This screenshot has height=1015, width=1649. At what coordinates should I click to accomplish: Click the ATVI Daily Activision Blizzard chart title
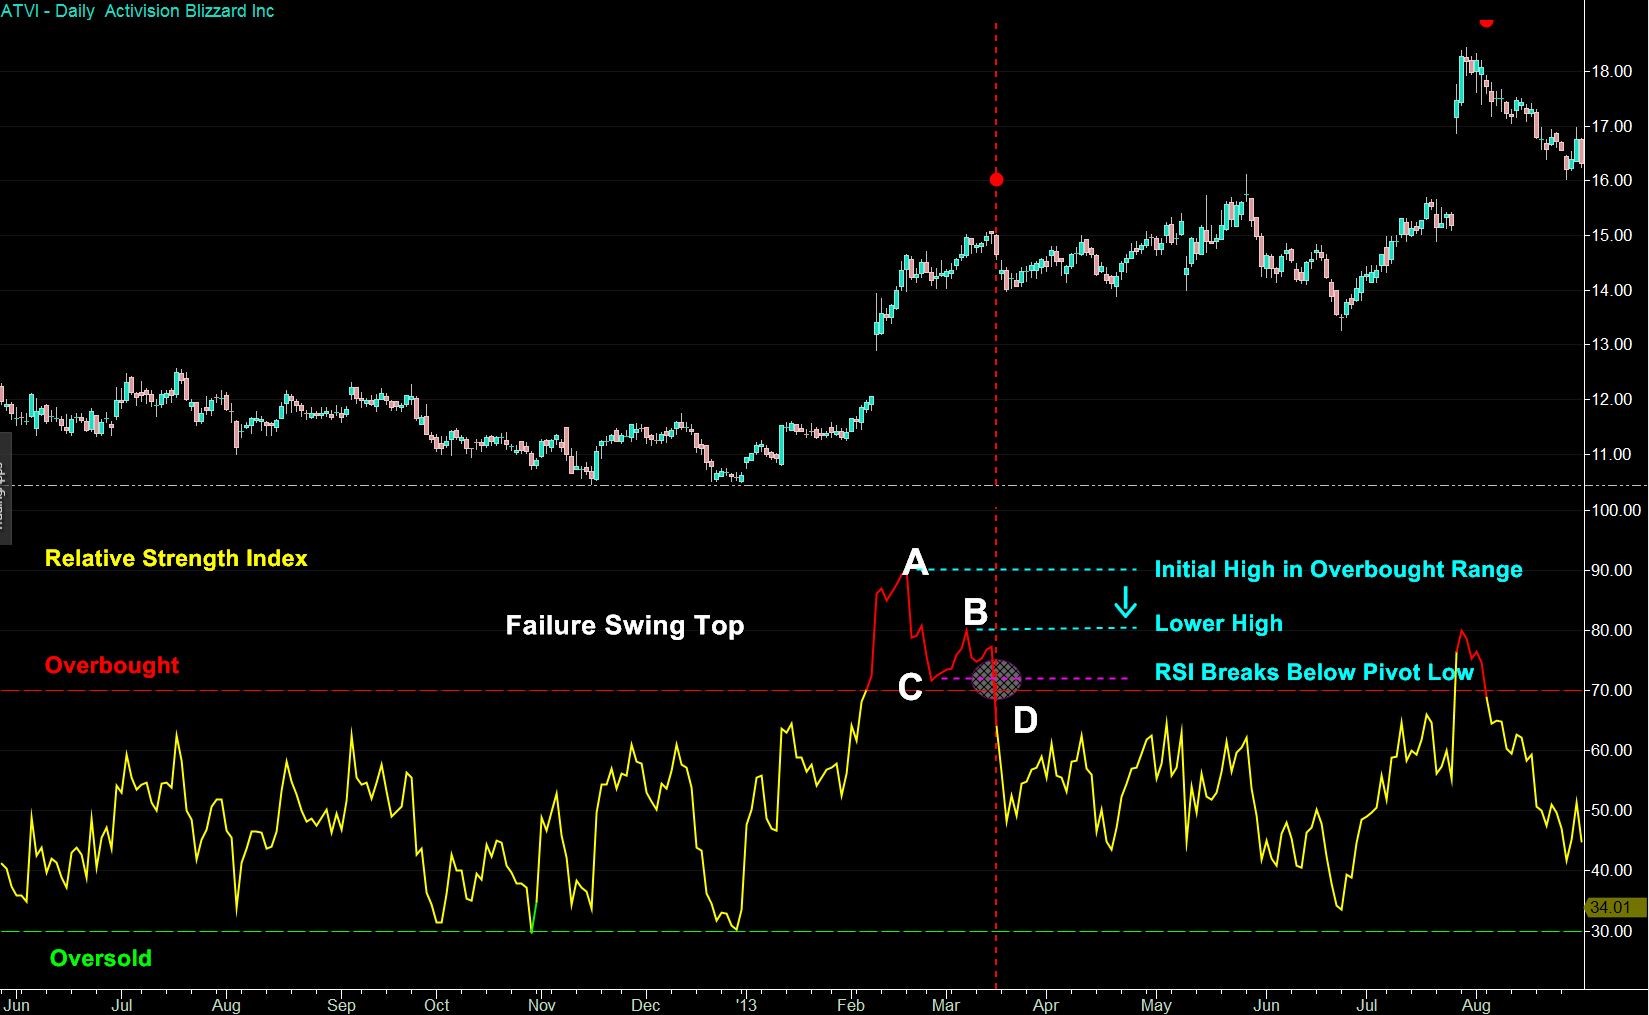pyautogui.click(x=137, y=11)
